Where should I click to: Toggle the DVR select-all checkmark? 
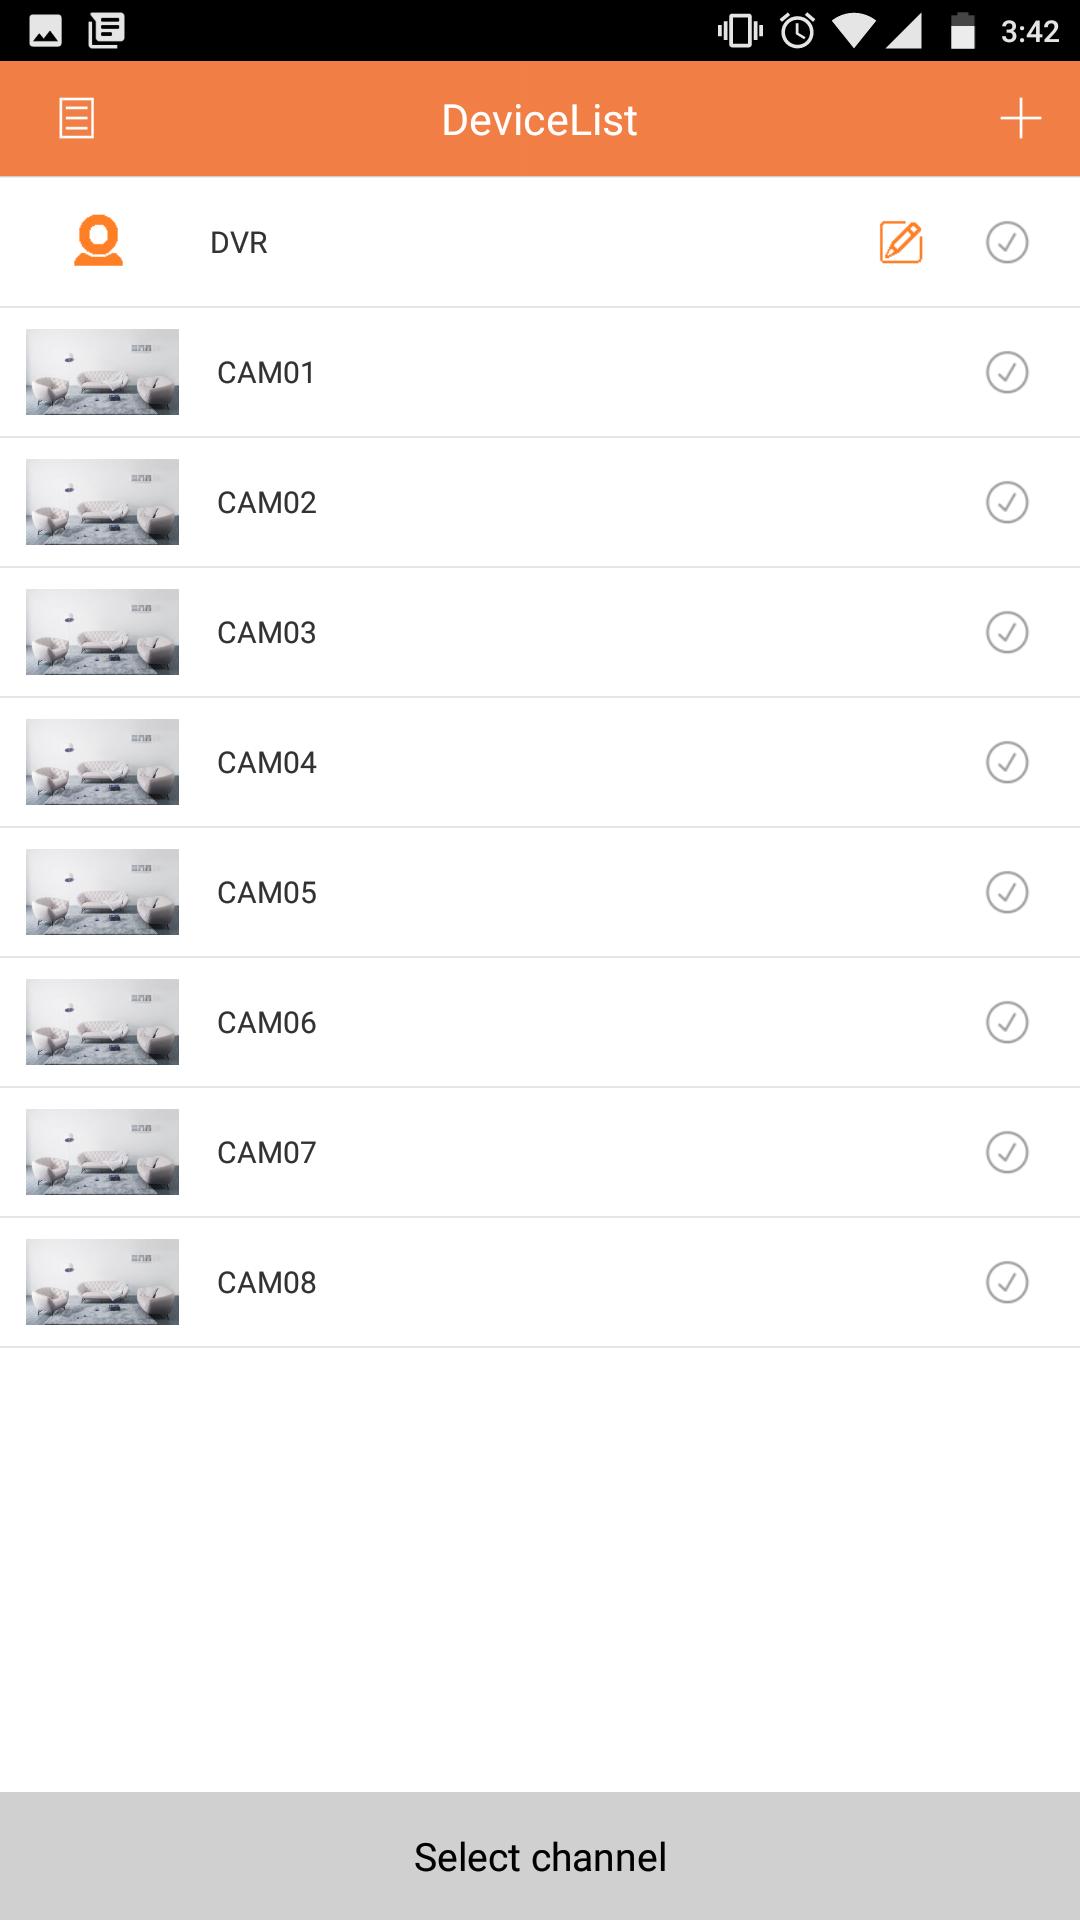(1007, 242)
